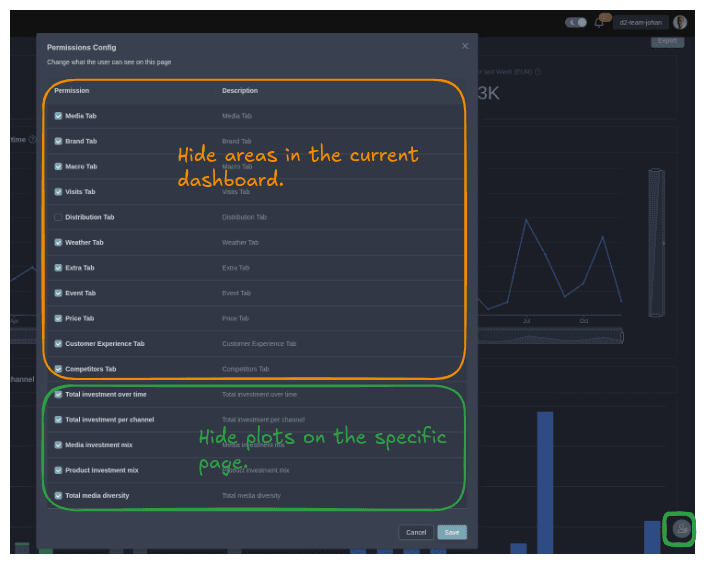Uncheck the Visits Tab permission
This screenshot has height=564, width=704.
[x=58, y=192]
